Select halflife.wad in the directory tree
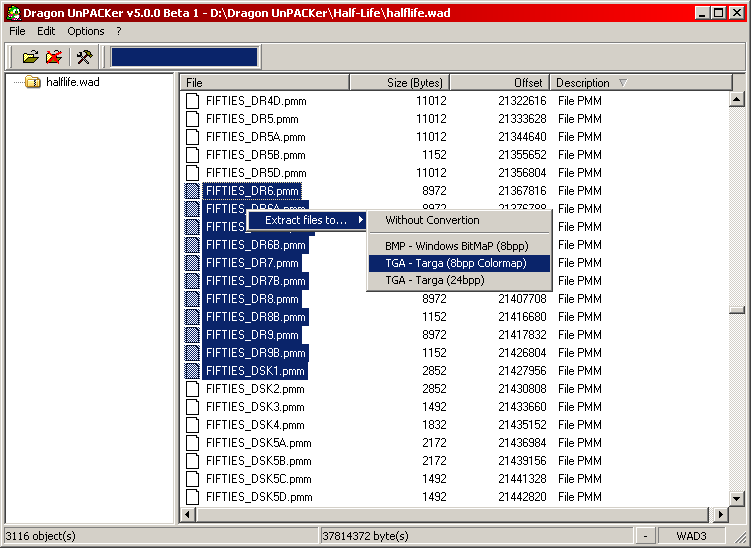Viewport: 751px width, 548px height. (73, 82)
